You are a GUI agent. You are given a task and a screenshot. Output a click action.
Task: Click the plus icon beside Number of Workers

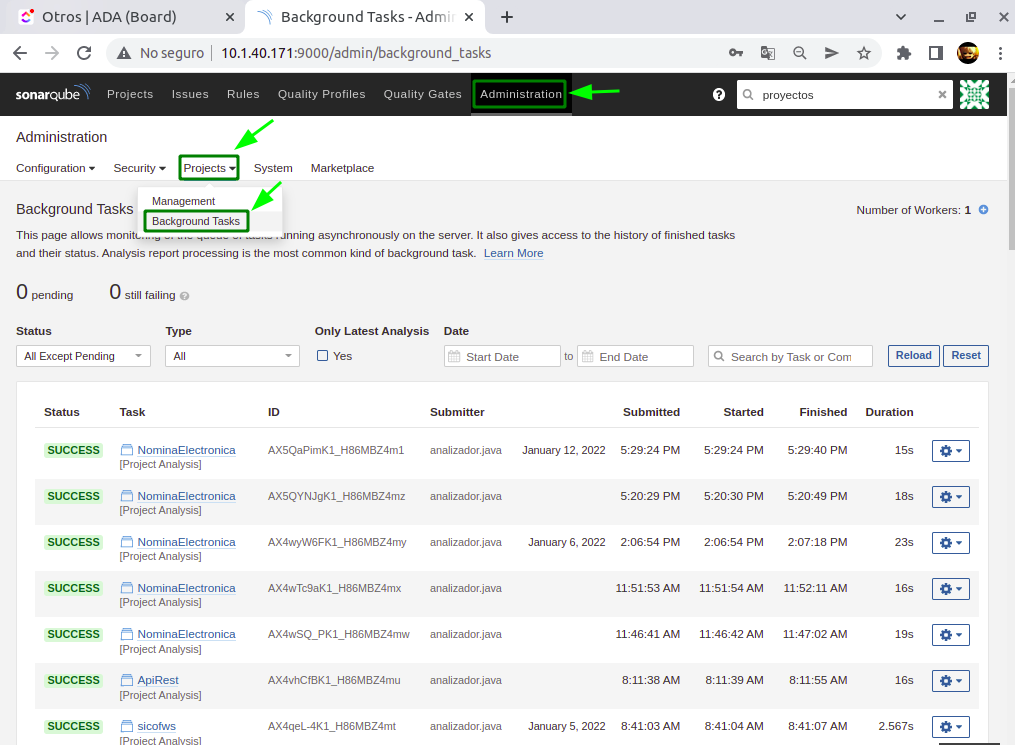983,210
